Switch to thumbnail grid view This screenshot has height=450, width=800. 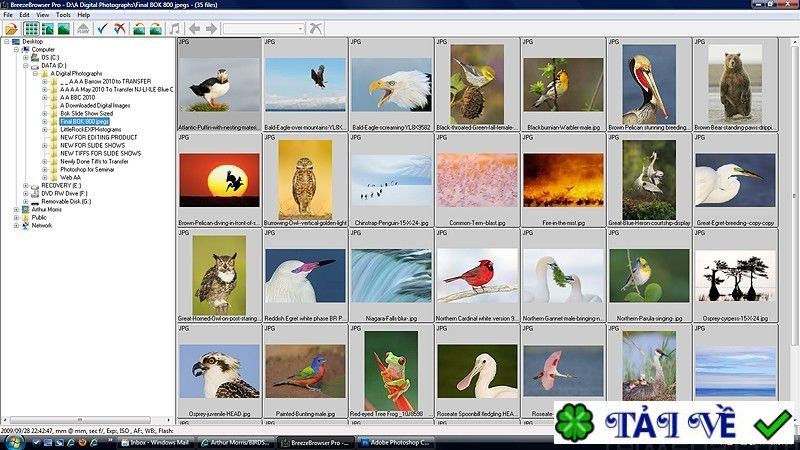coord(31,29)
